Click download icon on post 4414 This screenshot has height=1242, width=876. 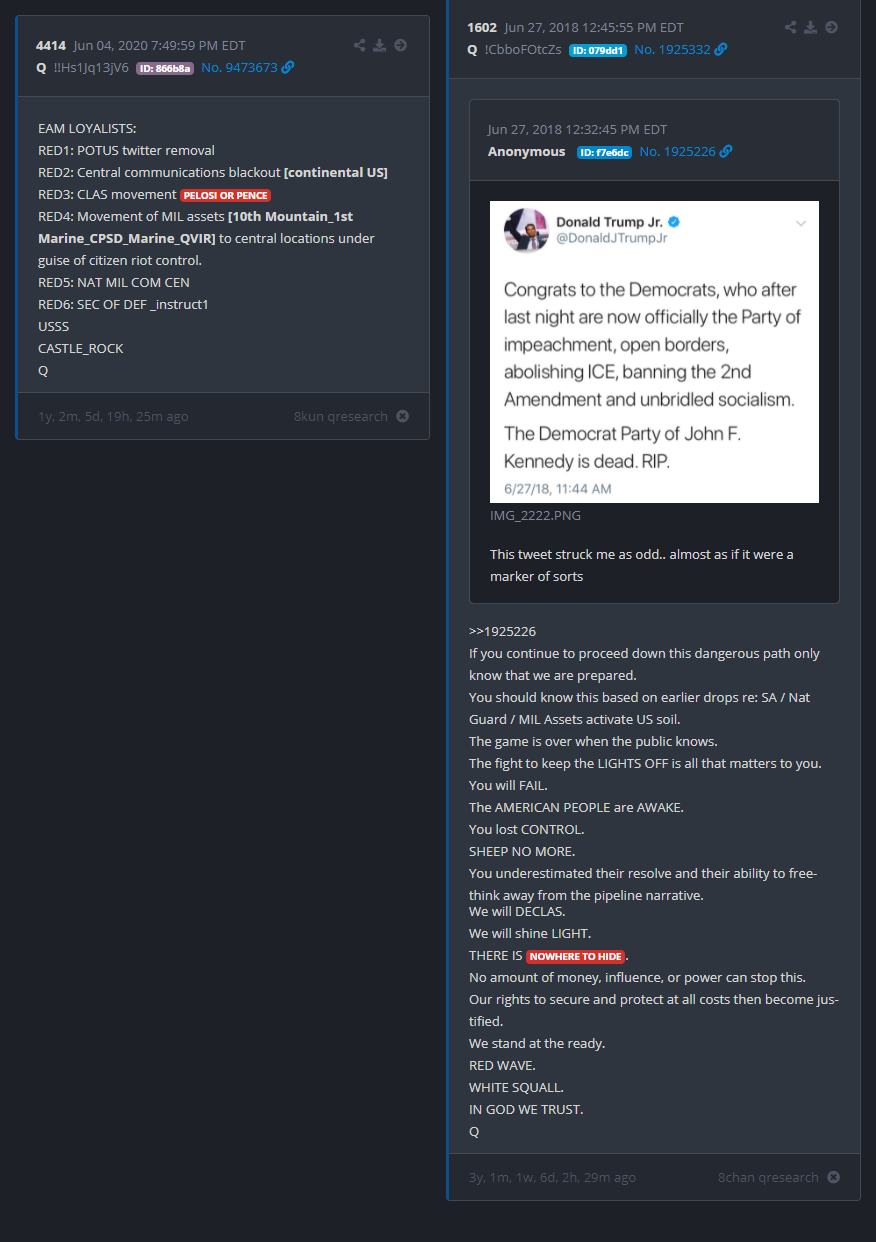380,45
